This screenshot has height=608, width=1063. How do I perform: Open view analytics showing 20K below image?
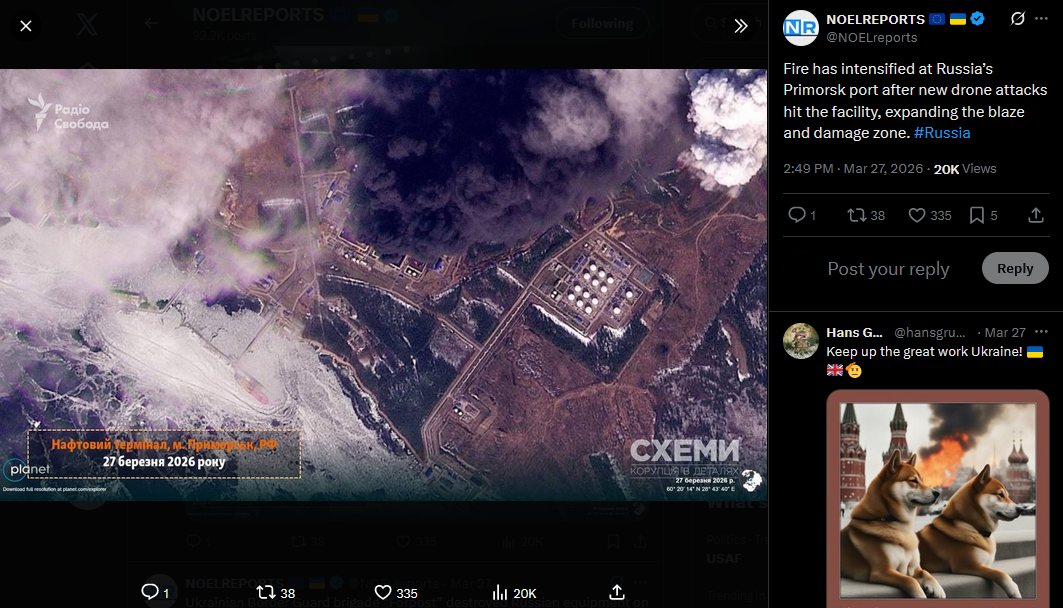point(500,592)
